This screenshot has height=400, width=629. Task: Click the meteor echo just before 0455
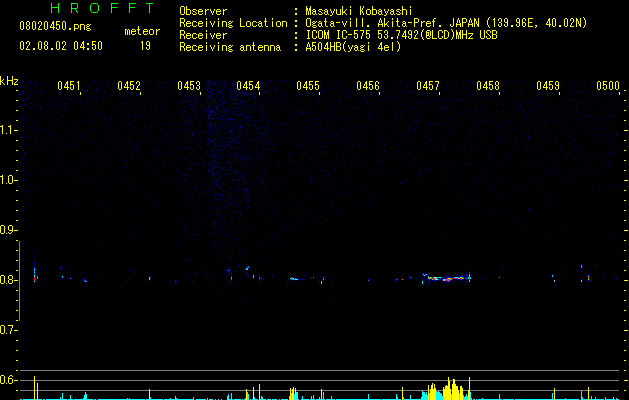(294, 278)
